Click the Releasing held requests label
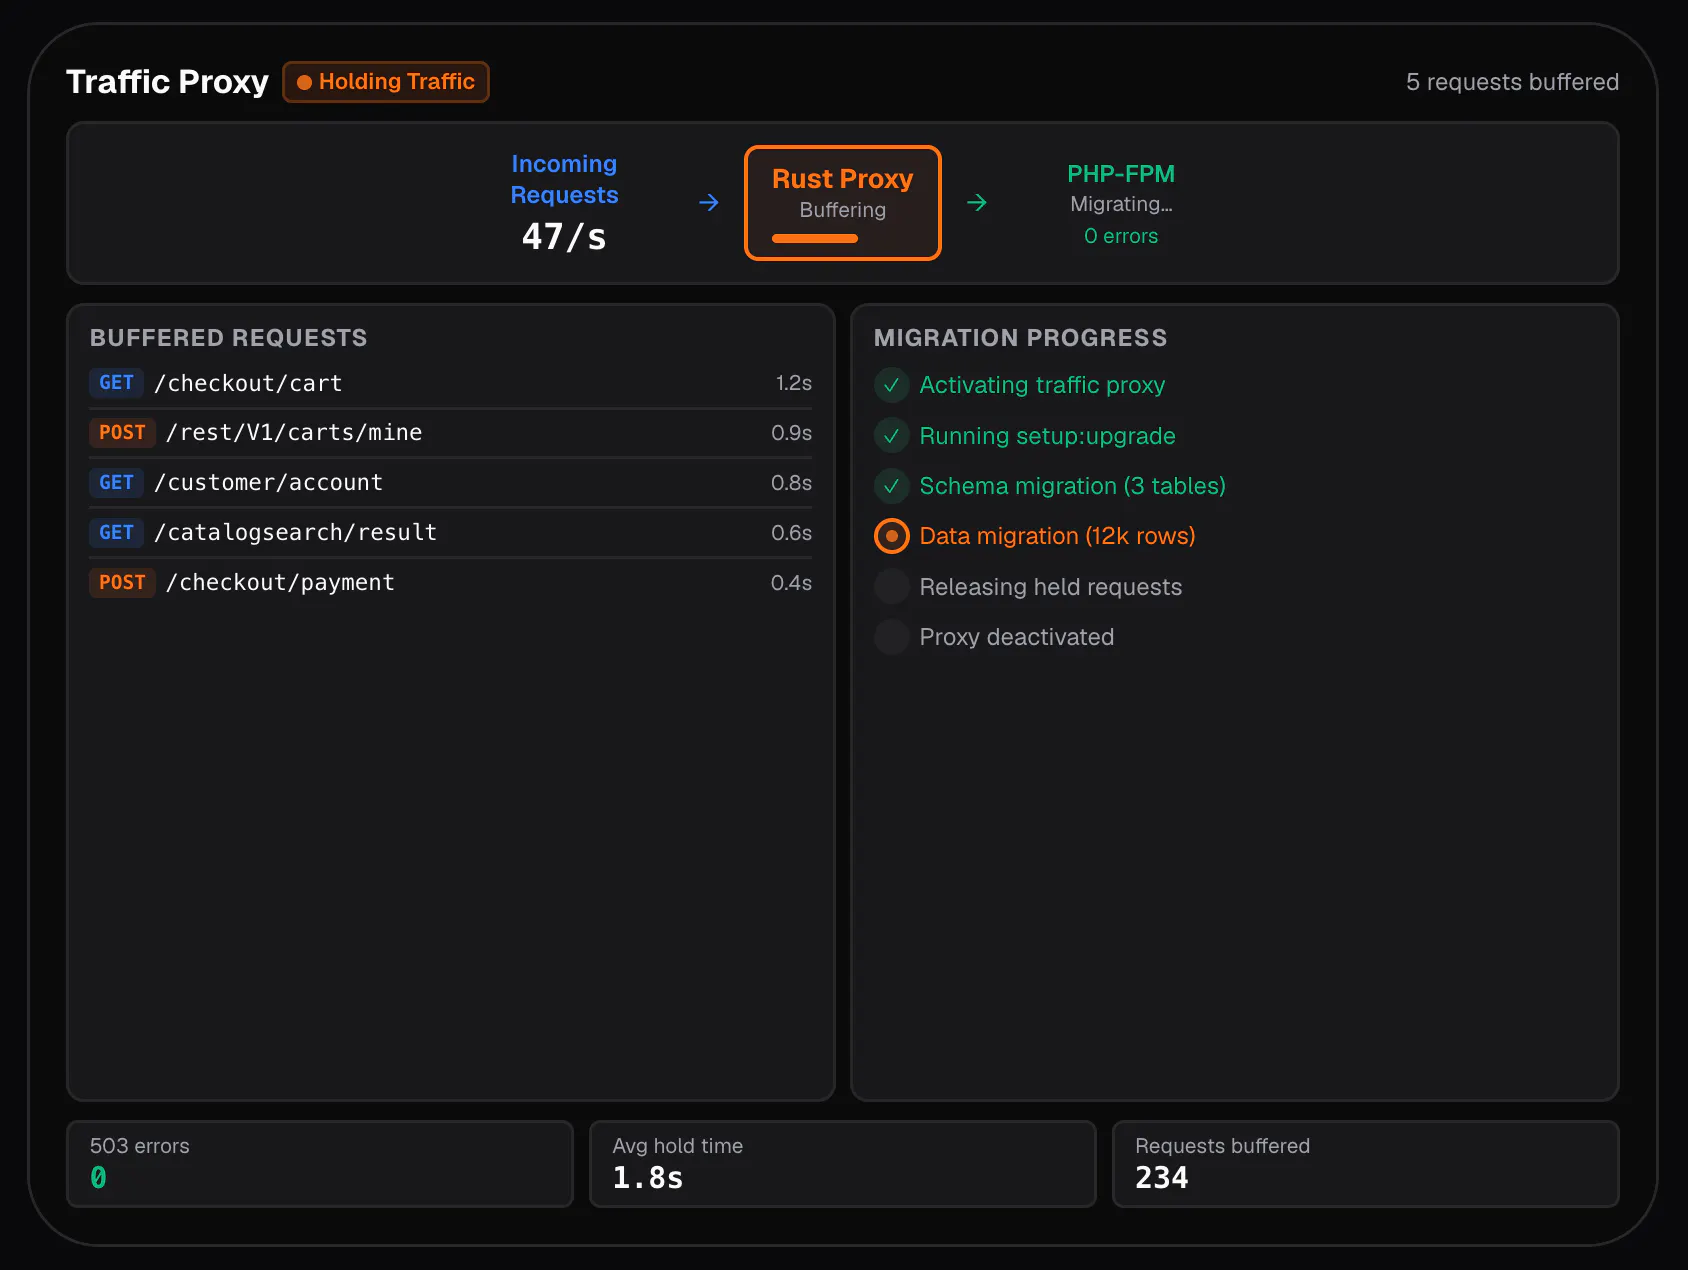Image resolution: width=1688 pixels, height=1270 pixels. click(1050, 587)
